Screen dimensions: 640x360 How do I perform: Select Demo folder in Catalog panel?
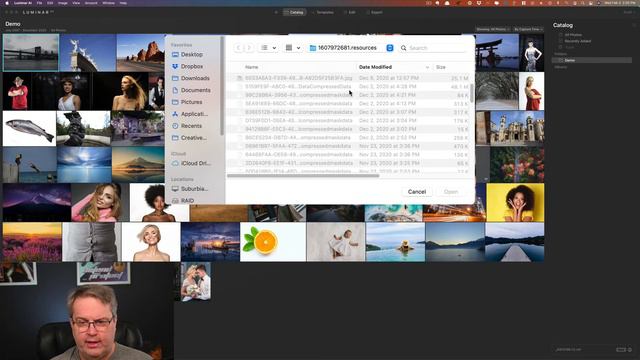coord(591,60)
